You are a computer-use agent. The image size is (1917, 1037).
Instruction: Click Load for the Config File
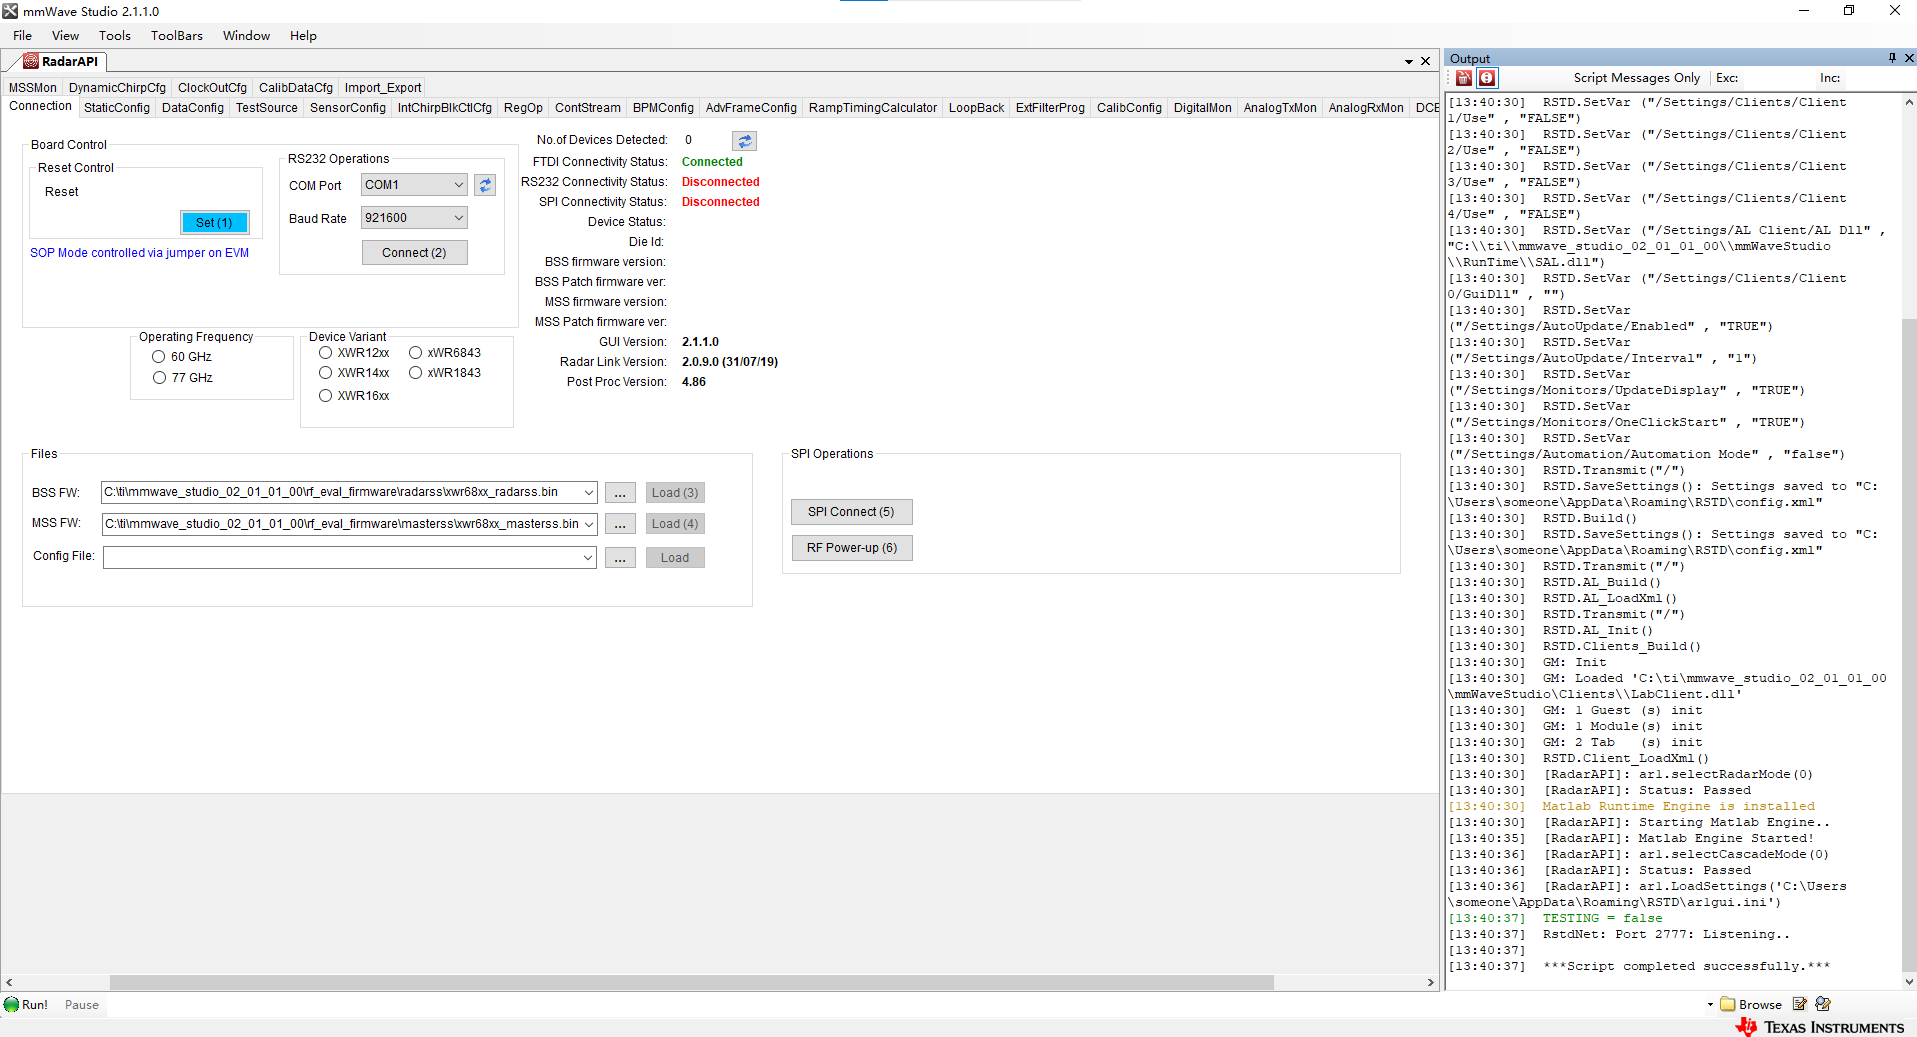point(675,558)
